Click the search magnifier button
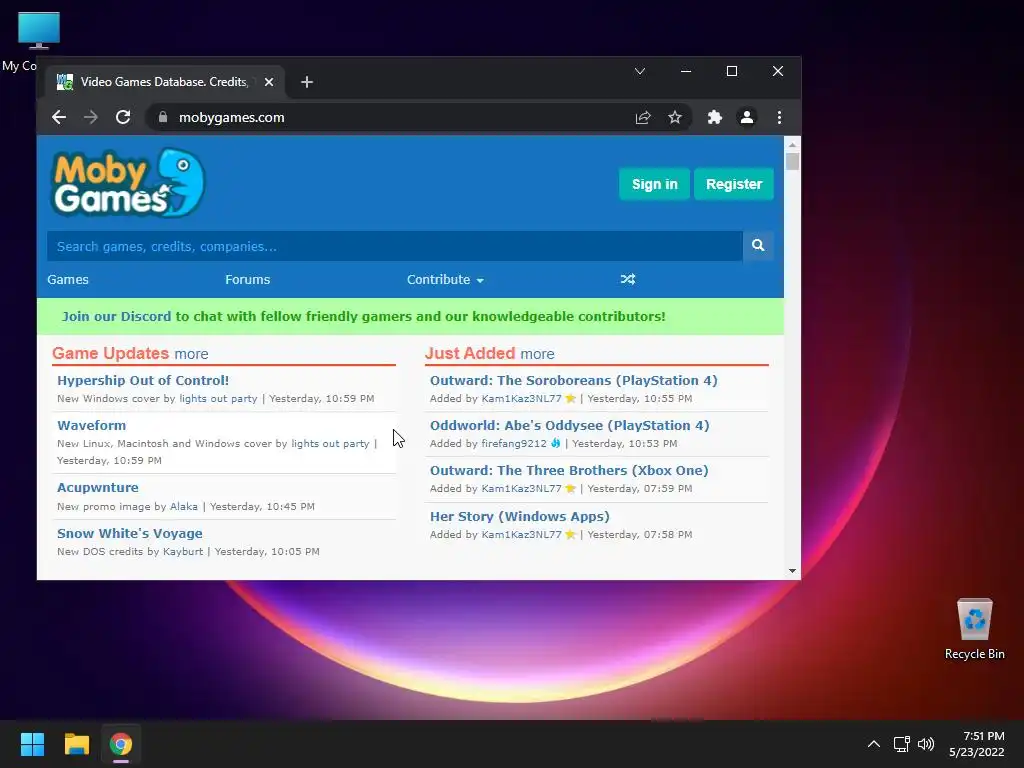This screenshot has width=1024, height=768. pos(758,246)
